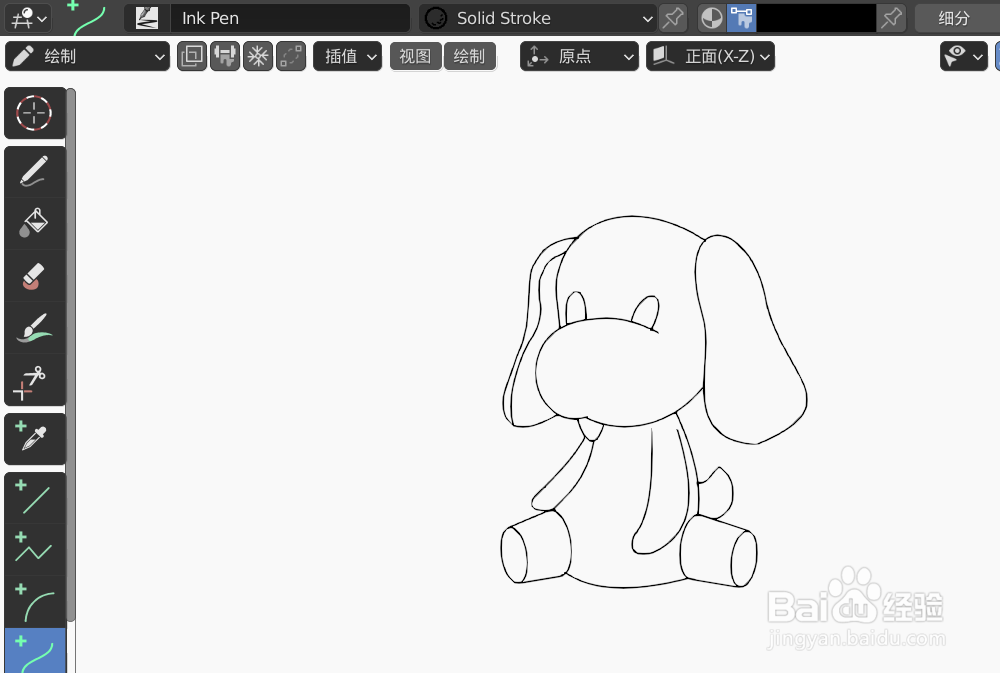Select the Cutter scissors tool
The image size is (1000, 673).
[x=33, y=380]
